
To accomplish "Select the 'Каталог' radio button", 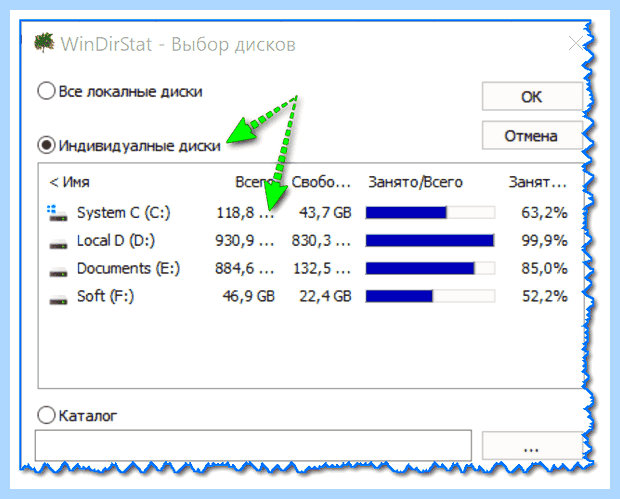I will click(x=46, y=415).
